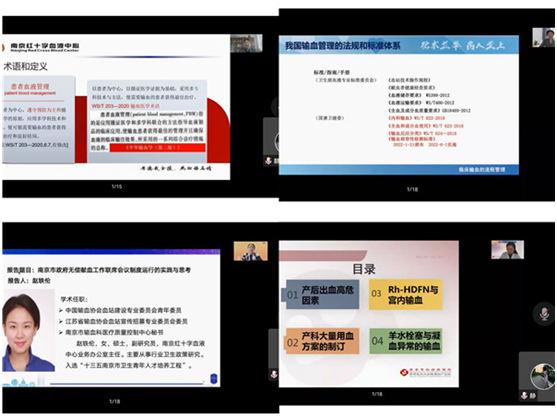Click the muted mic icon left of 目录 slide
The width and height of the screenshot is (557, 419).
pyautogui.click(x=274, y=374)
